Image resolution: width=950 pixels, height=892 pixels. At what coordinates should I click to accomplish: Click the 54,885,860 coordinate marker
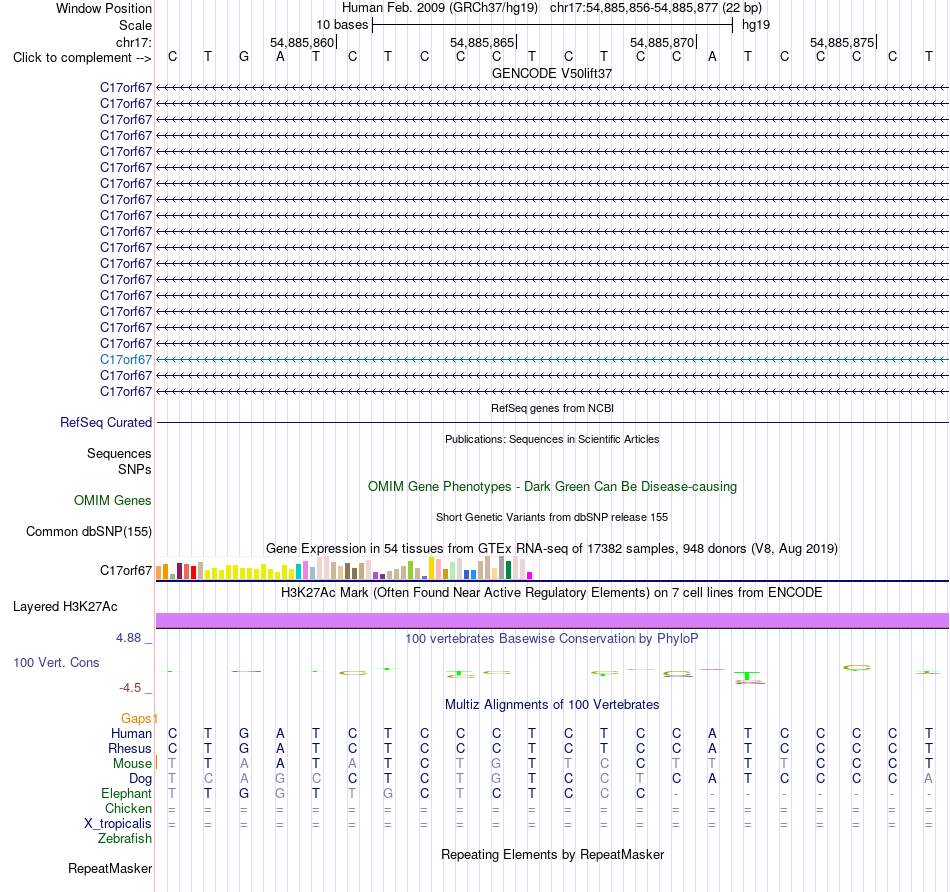(x=302, y=42)
